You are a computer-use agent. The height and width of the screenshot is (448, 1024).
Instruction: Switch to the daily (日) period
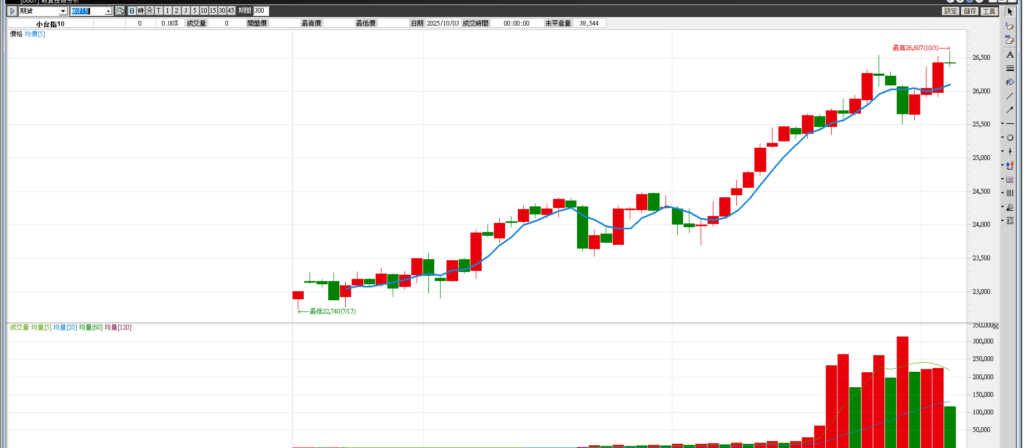click(131, 11)
